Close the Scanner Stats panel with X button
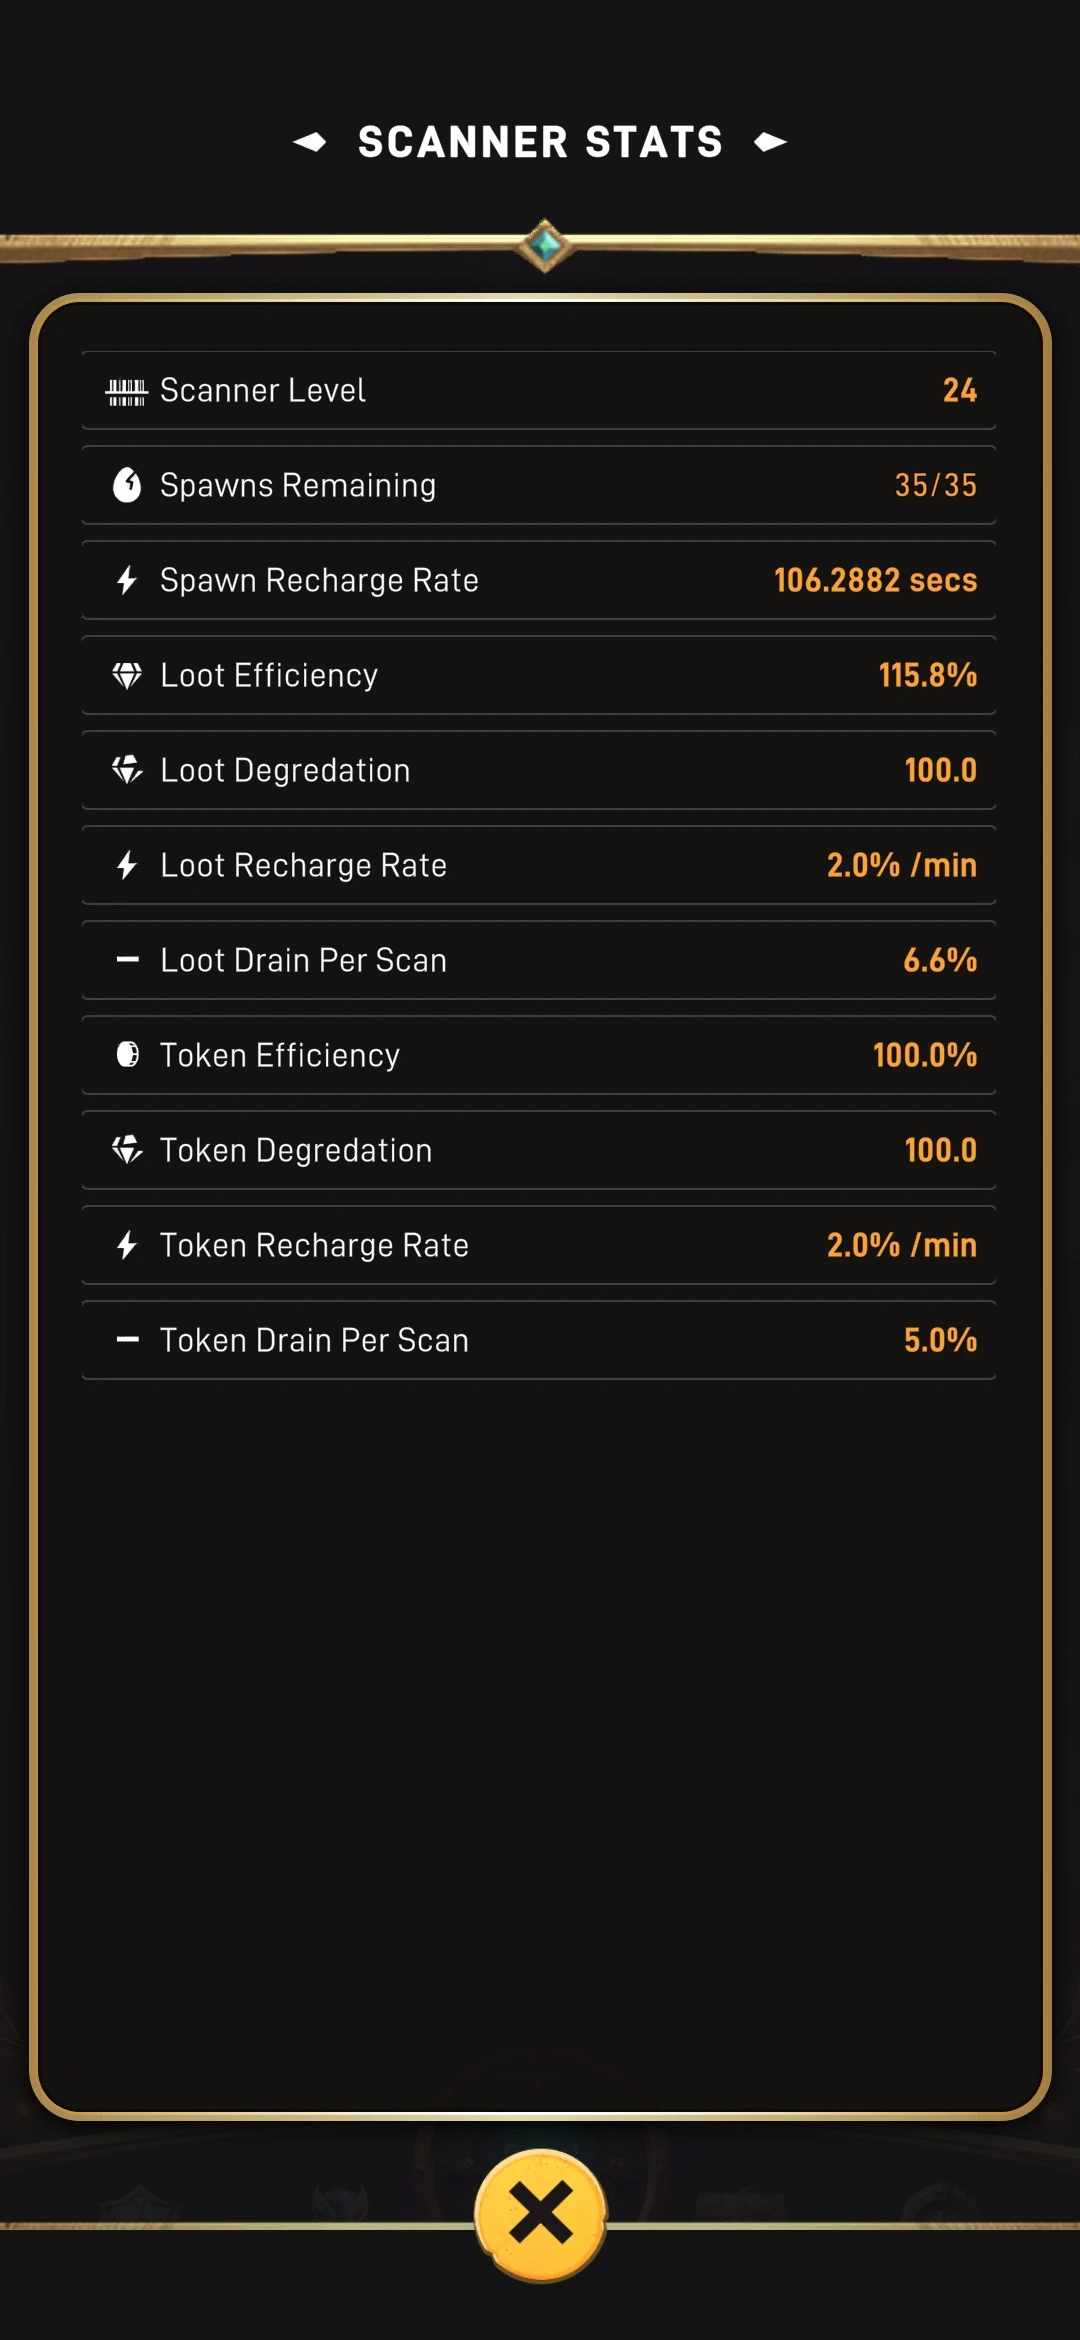This screenshot has width=1080, height=2340. click(540, 2214)
